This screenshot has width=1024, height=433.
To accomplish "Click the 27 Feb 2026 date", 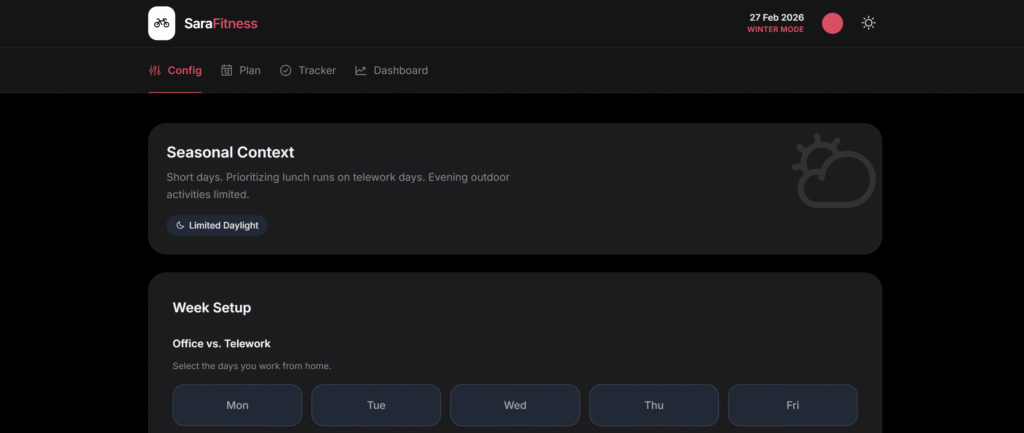I will 776,17.
